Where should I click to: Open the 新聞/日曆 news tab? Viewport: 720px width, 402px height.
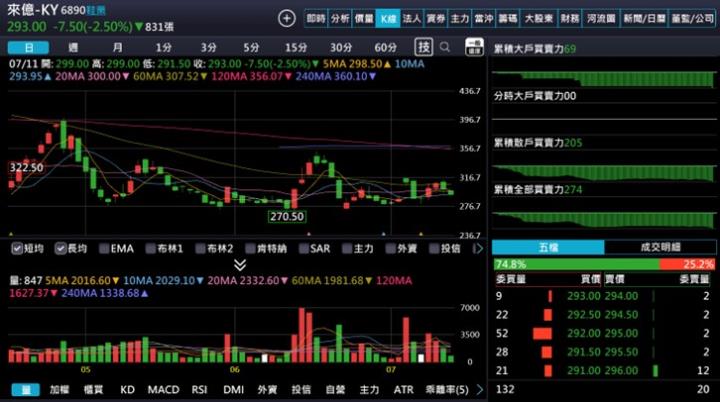644,18
